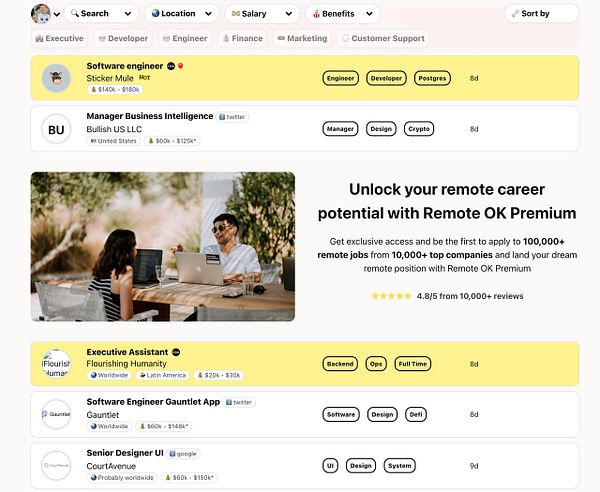
Task: Select the Software tag
Action: pyautogui.click(x=341, y=415)
